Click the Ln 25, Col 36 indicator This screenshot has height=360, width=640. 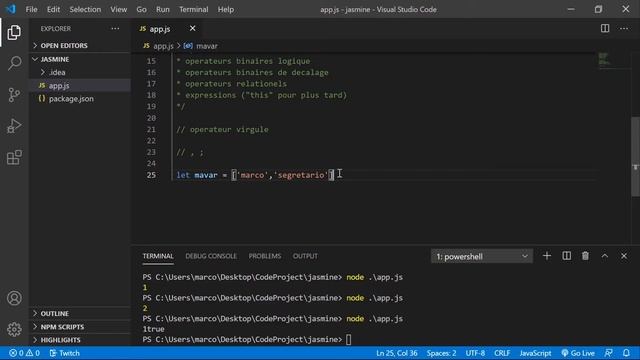[397, 353]
